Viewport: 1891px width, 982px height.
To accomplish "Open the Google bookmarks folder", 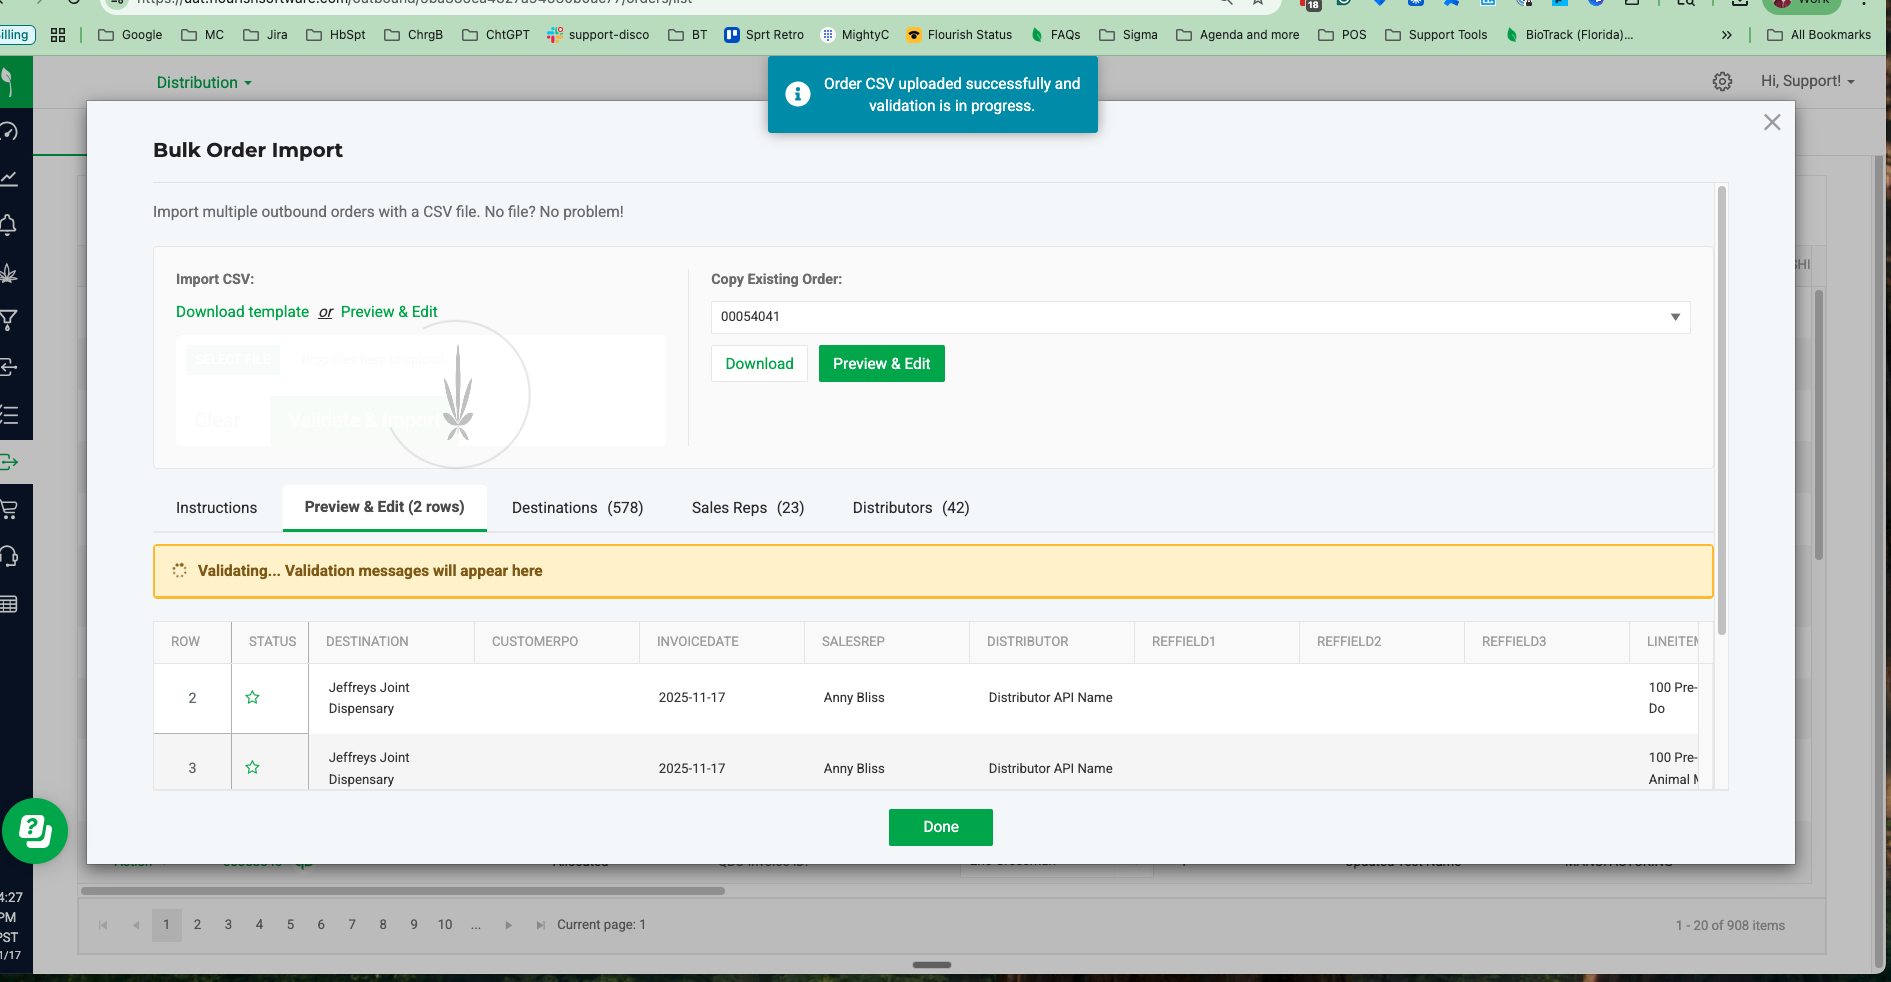I will (x=130, y=35).
